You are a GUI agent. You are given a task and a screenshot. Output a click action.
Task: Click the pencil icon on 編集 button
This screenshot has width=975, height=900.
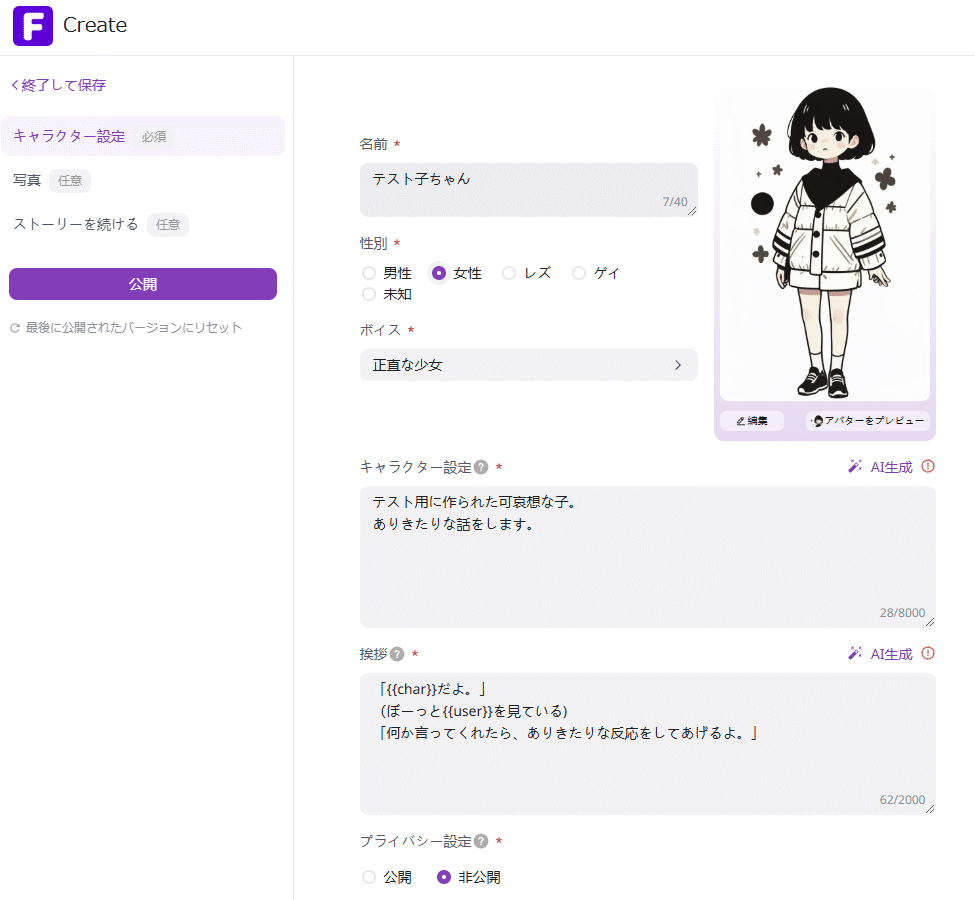click(741, 421)
